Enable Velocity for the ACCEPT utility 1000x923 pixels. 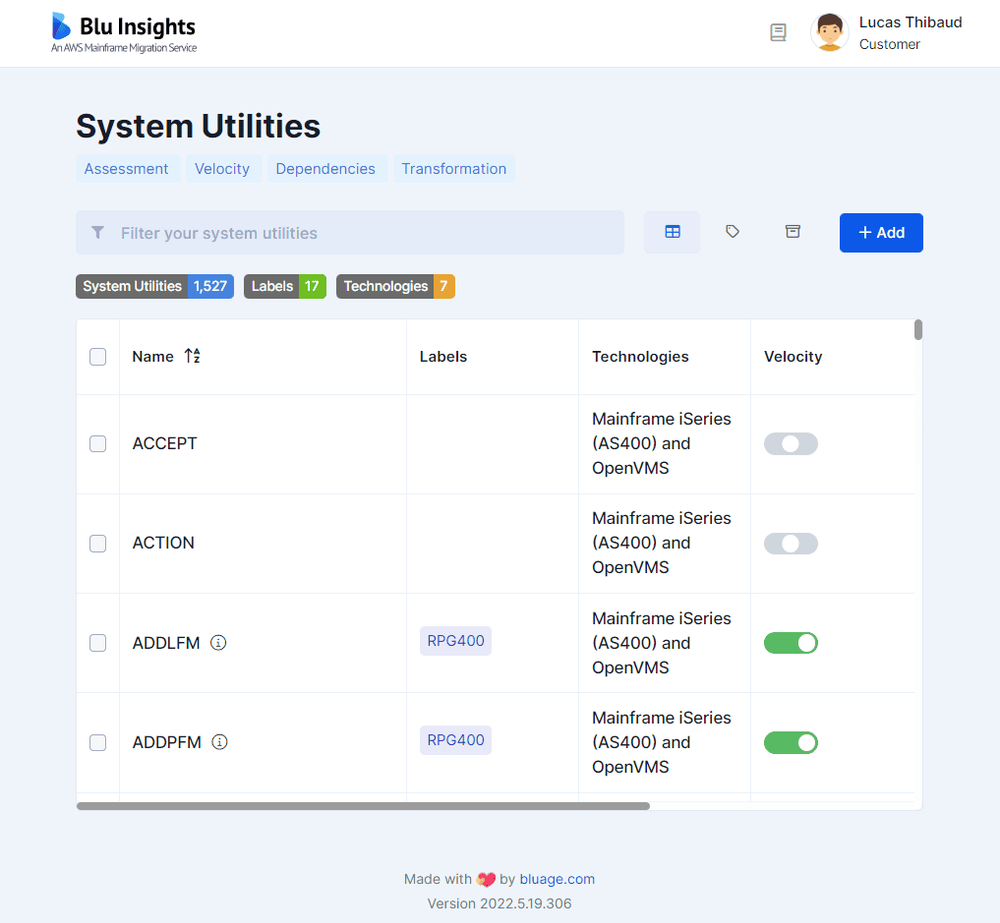coord(790,443)
